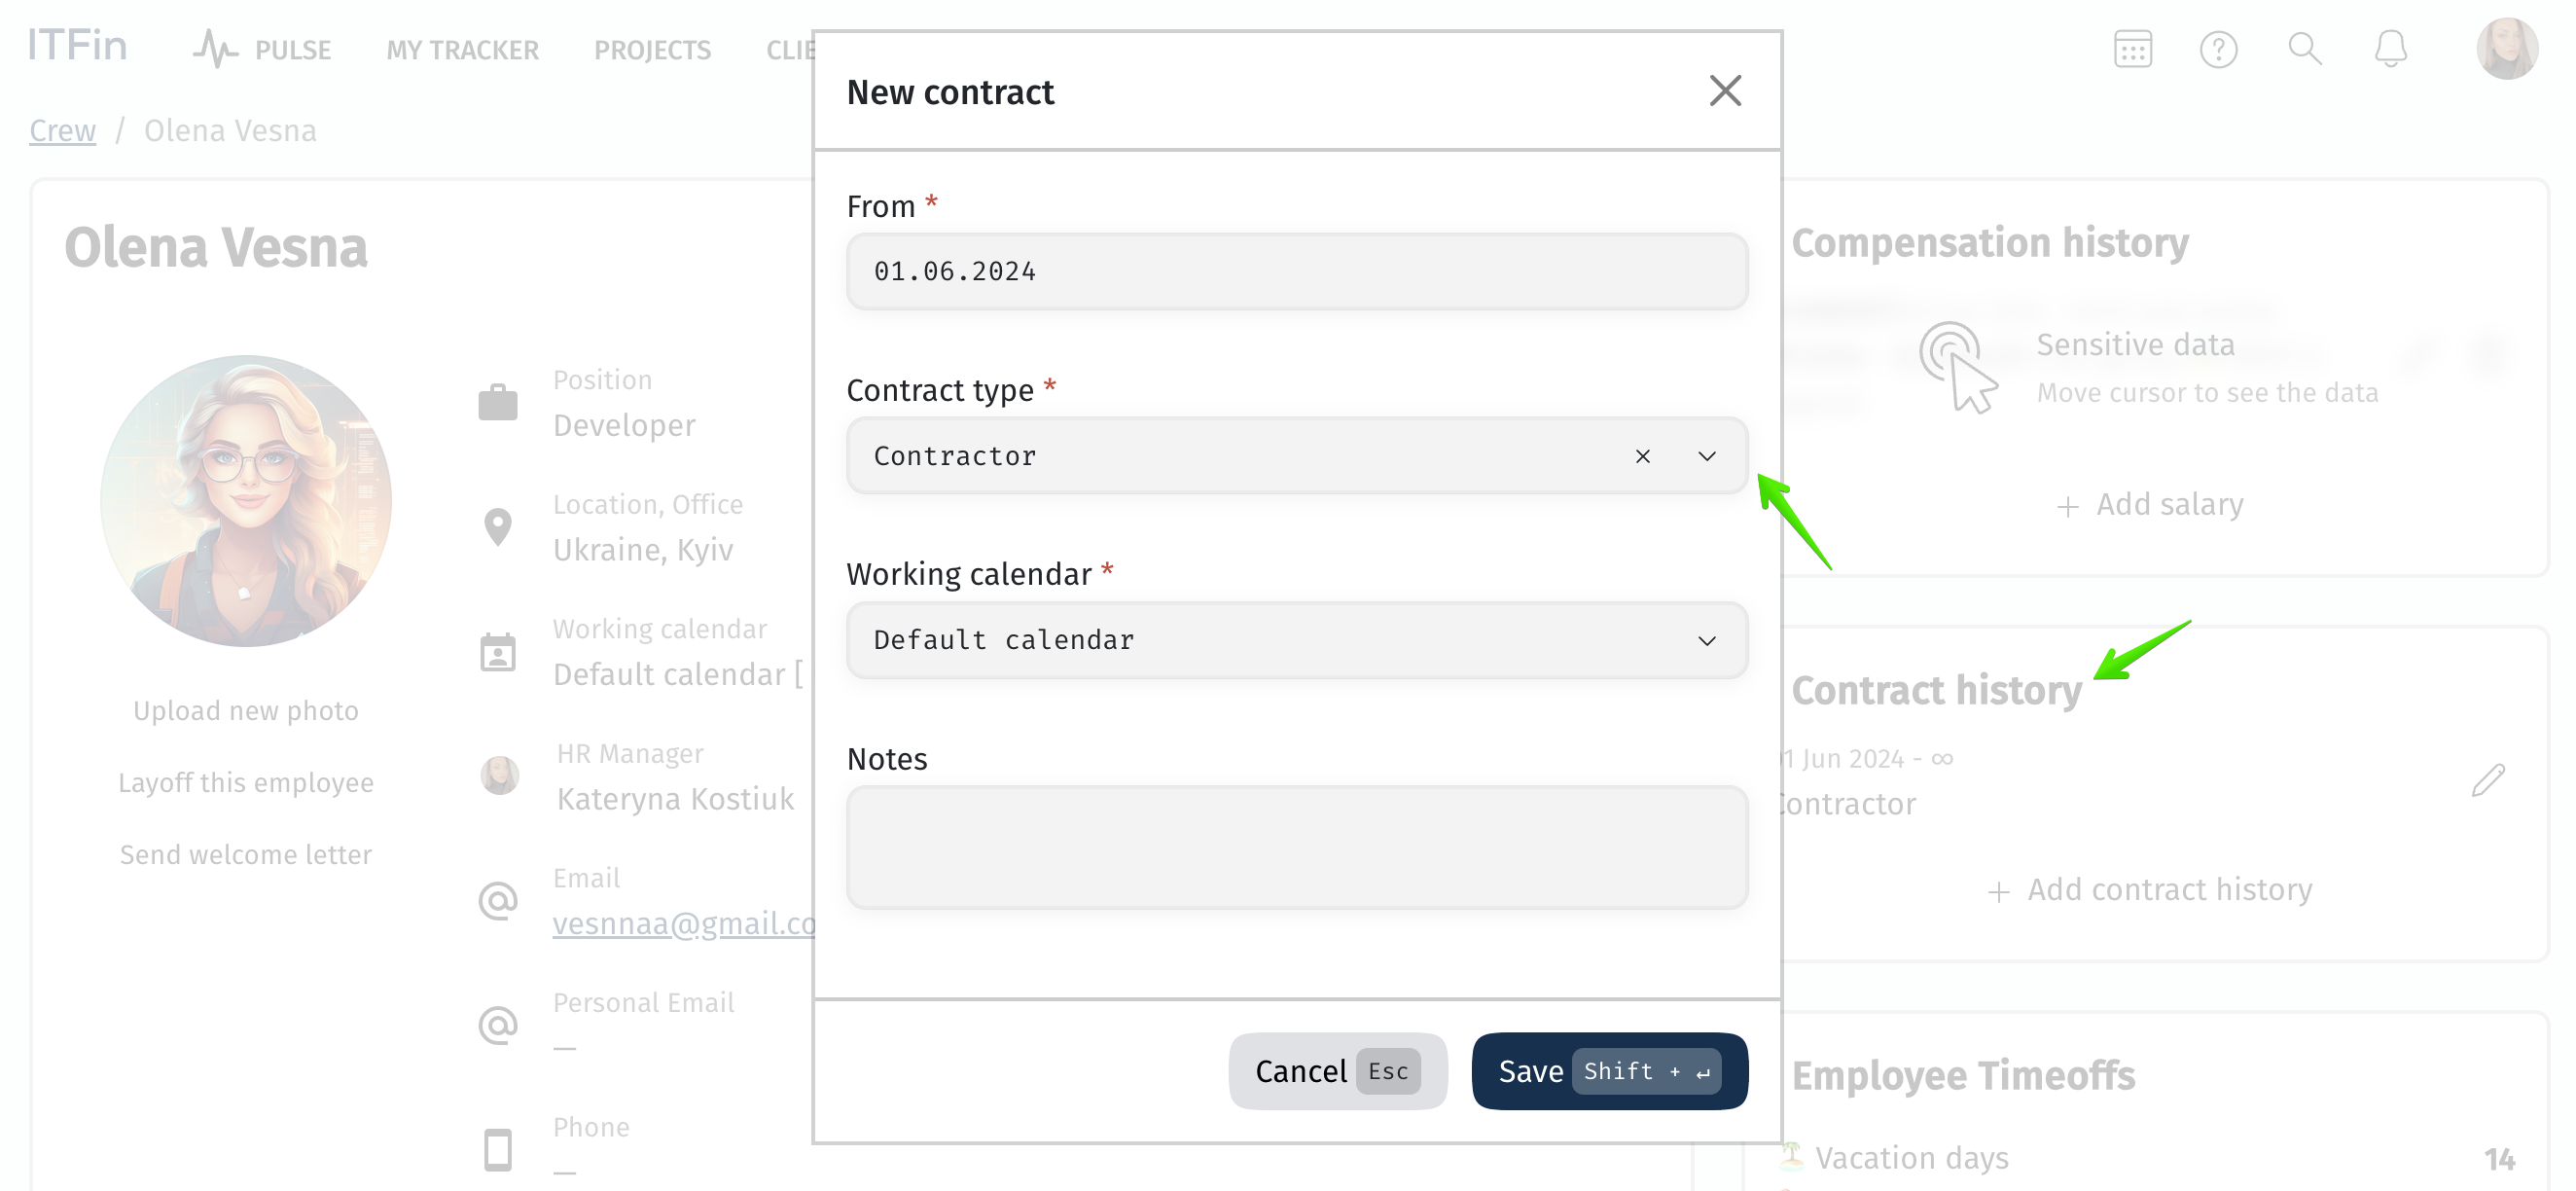Cancel the new contract dialog

pos(1337,1070)
